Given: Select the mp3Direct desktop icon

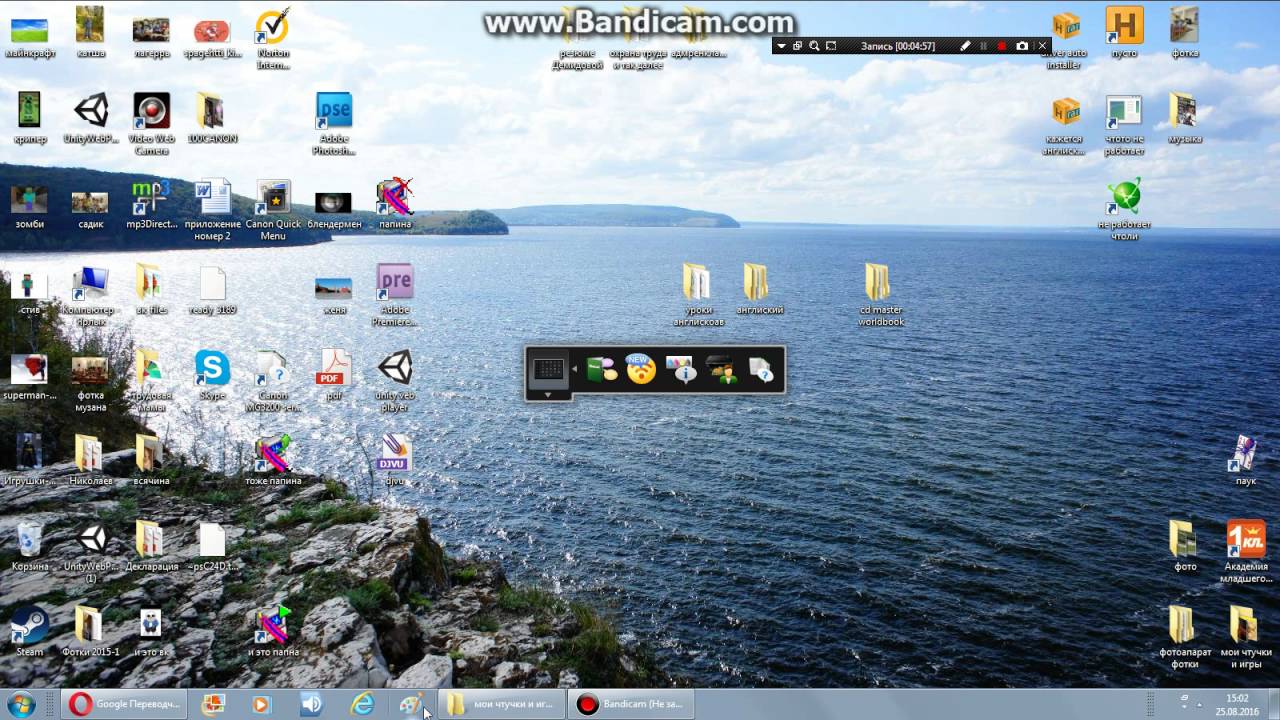Looking at the screenshot, I should point(151,204).
